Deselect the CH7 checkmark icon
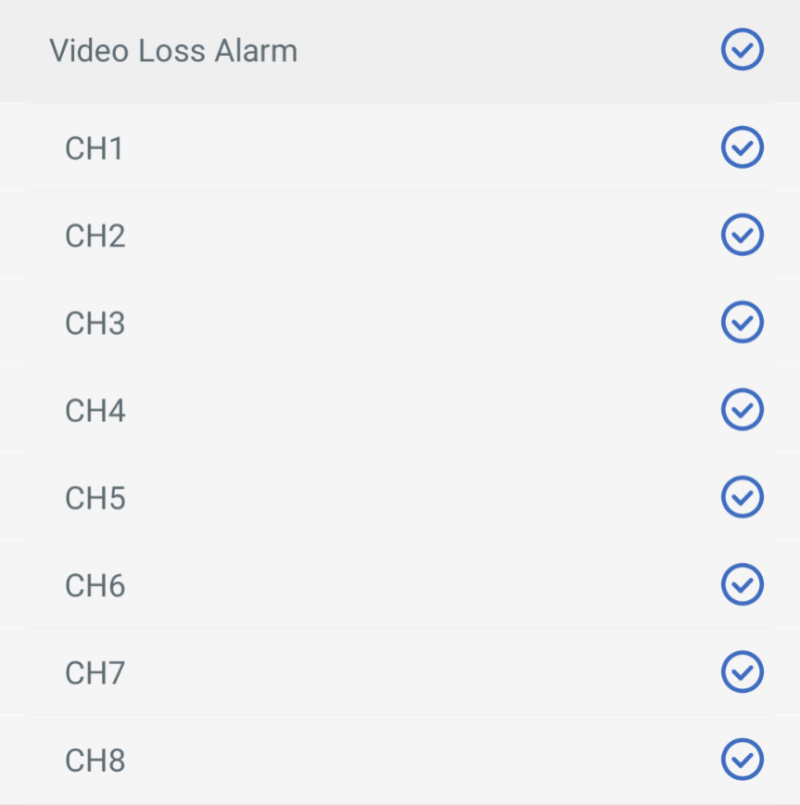This screenshot has width=800, height=805. point(742,671)
